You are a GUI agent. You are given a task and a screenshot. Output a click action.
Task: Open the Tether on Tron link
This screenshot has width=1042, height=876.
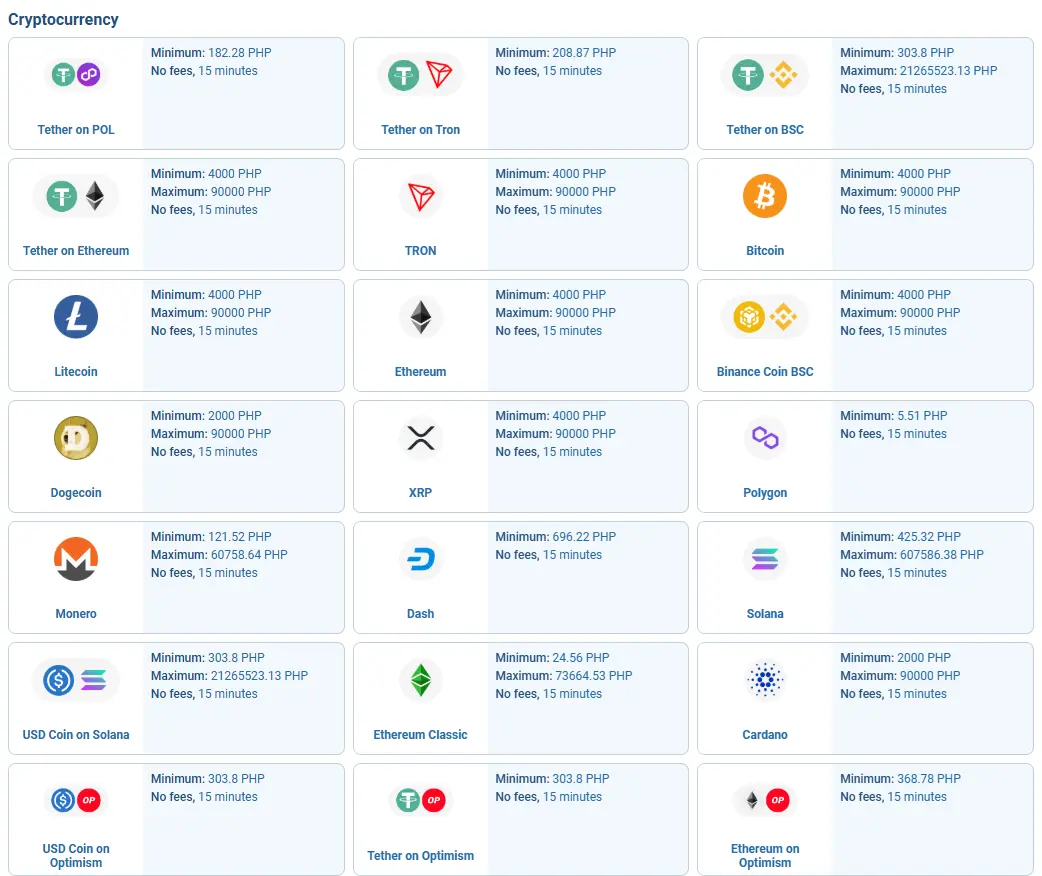420,130
